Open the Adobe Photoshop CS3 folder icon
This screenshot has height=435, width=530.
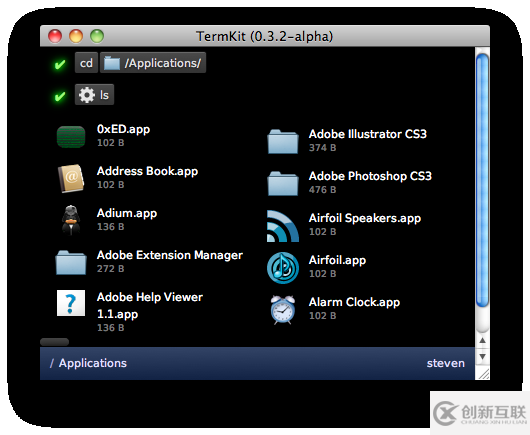click(x=283, y=184)
